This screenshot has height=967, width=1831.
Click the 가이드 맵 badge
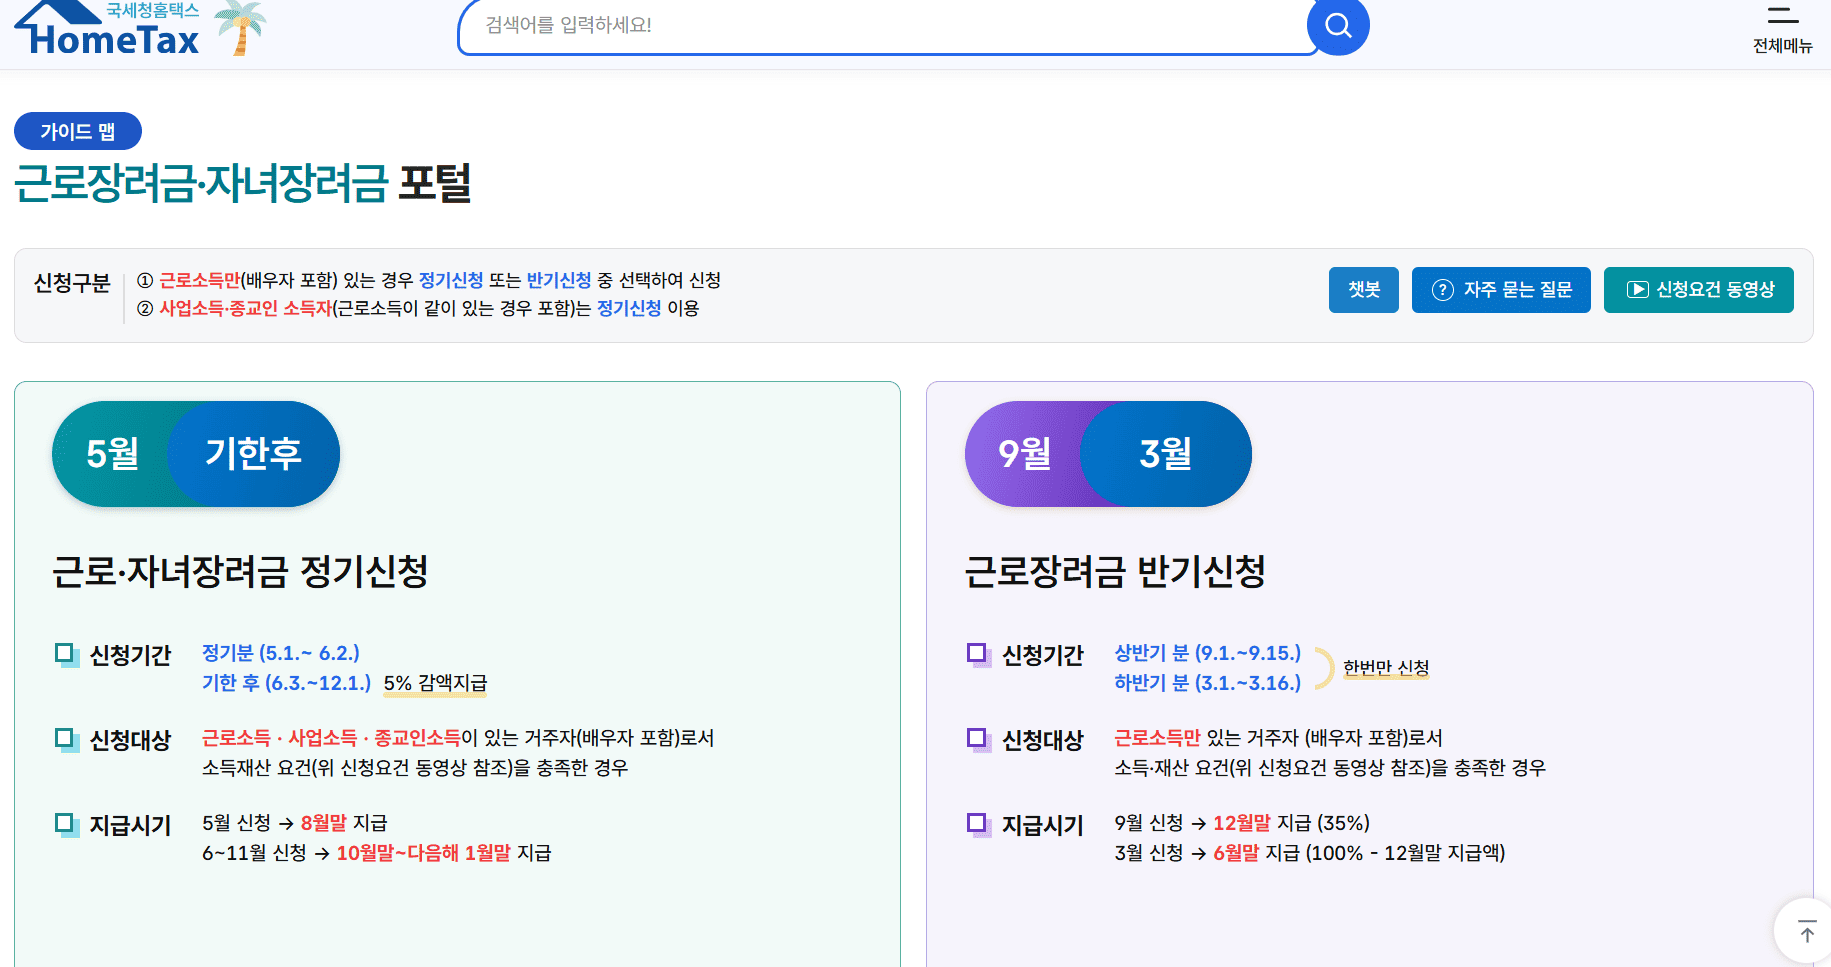pyautogui.click(x=77, y=131)
